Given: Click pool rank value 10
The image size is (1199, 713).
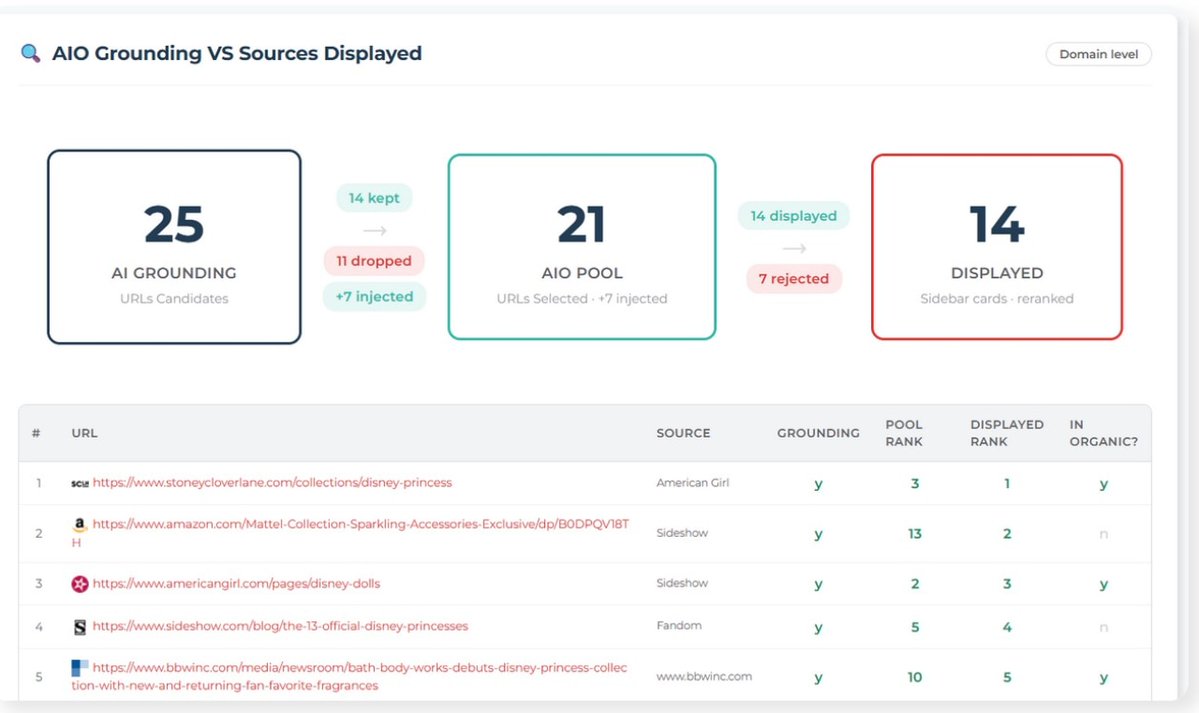Looking at the screenshot, I should (915, 677).
